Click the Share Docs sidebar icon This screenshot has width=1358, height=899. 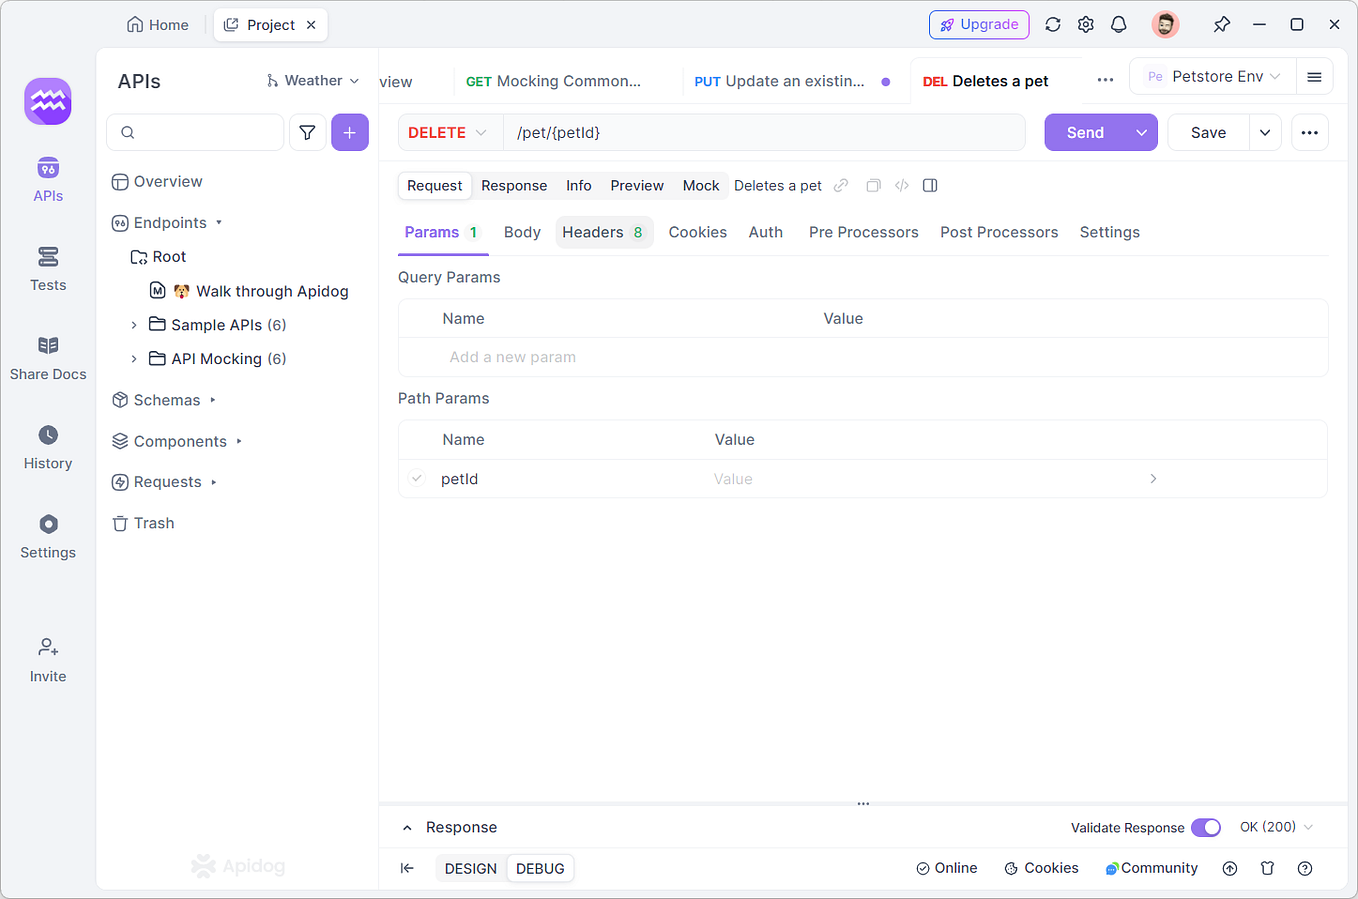[x=47, y=357]
